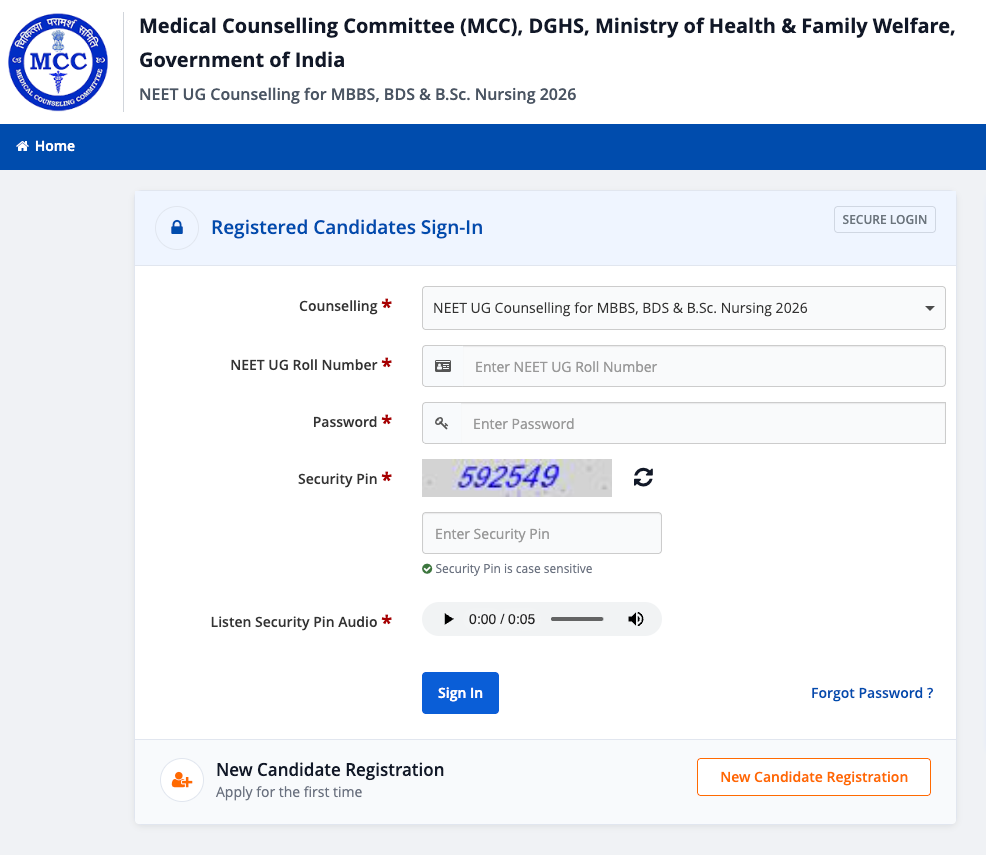
Task: Click green check icon beside case sensitive note
Action: 427,569
